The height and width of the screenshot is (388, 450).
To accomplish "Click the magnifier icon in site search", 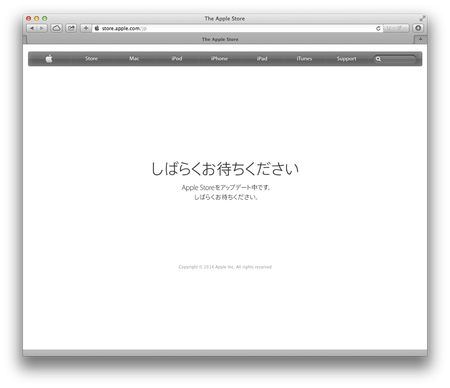I will tap(378, 59).
